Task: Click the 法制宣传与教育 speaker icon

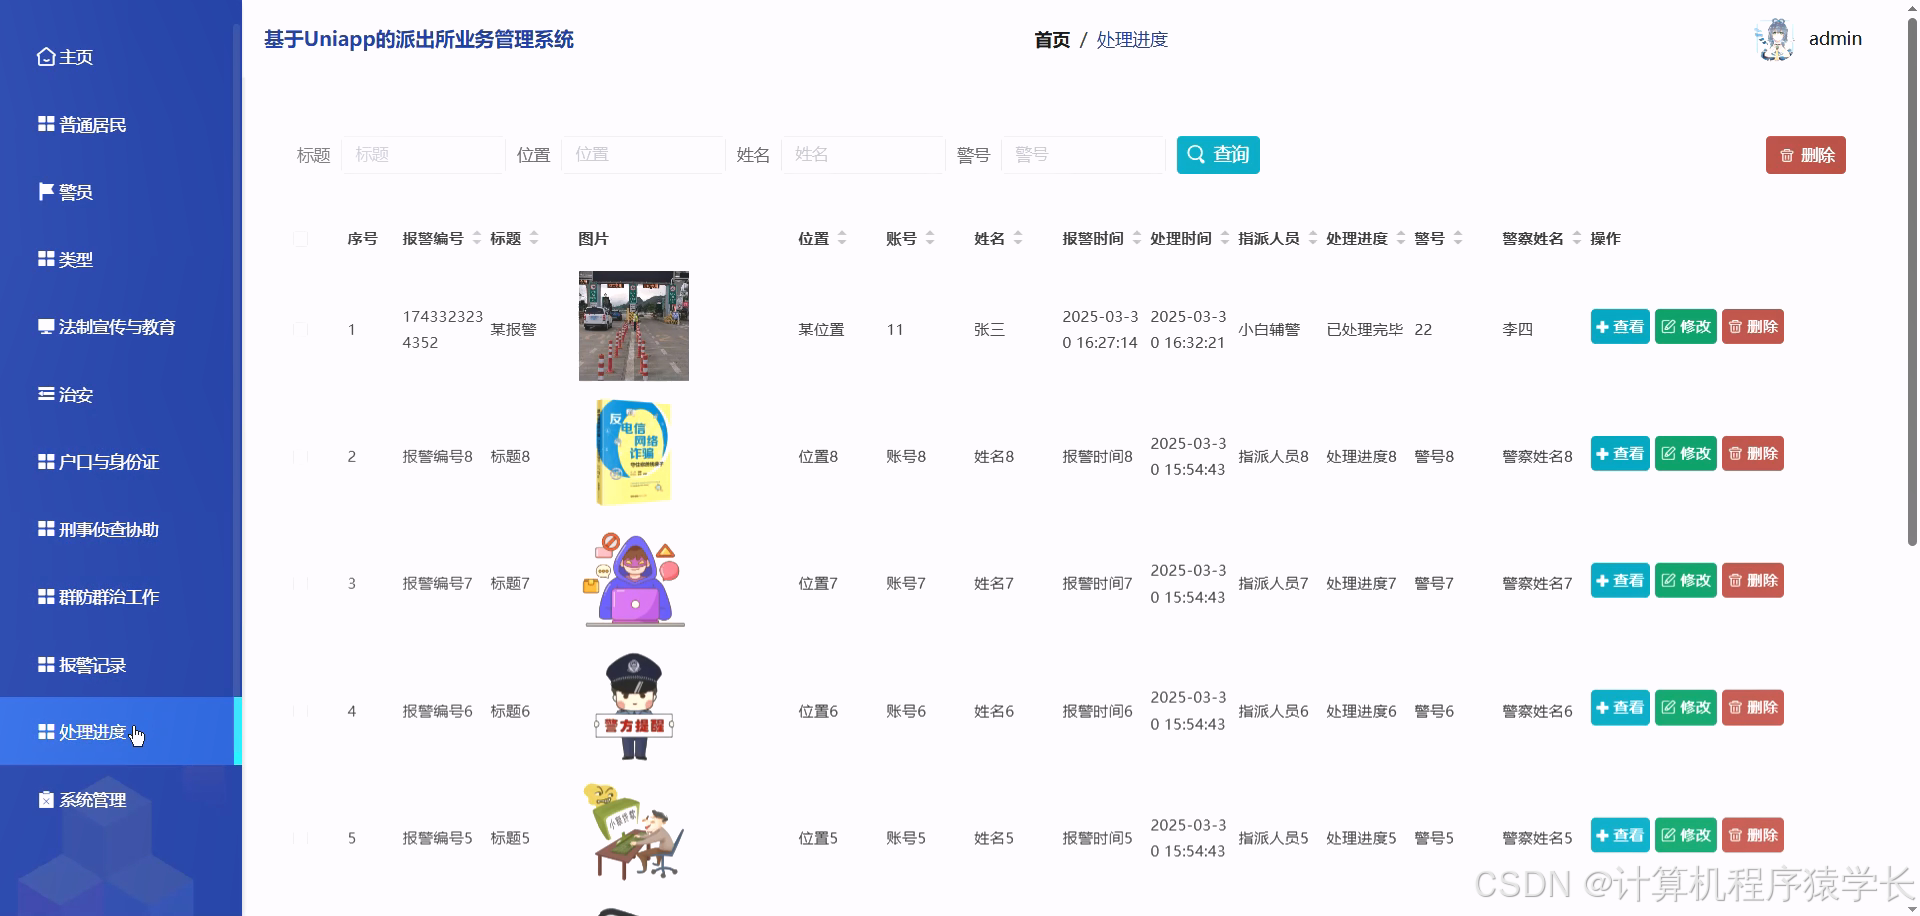Action: [x=44, y=326]
